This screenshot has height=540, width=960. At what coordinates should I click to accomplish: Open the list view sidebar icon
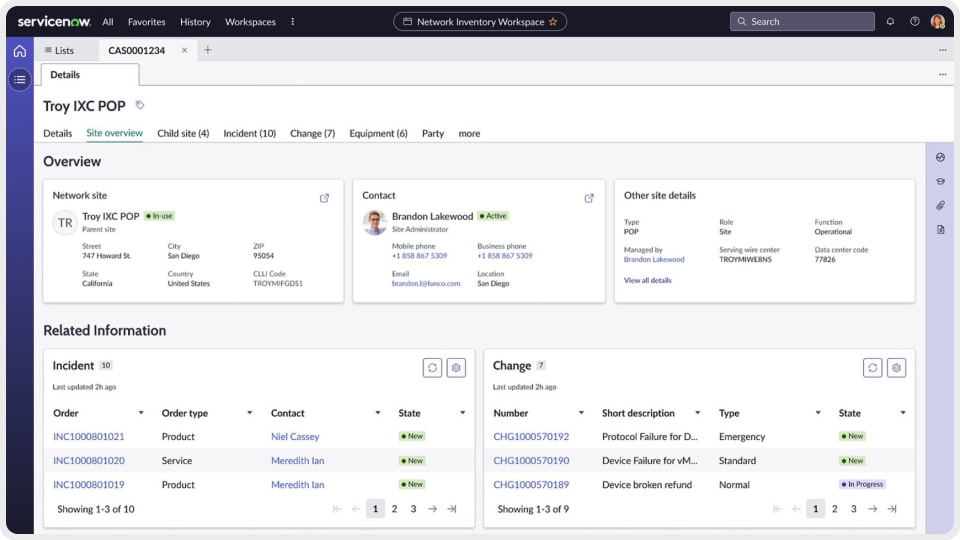(x=19, y=79)
